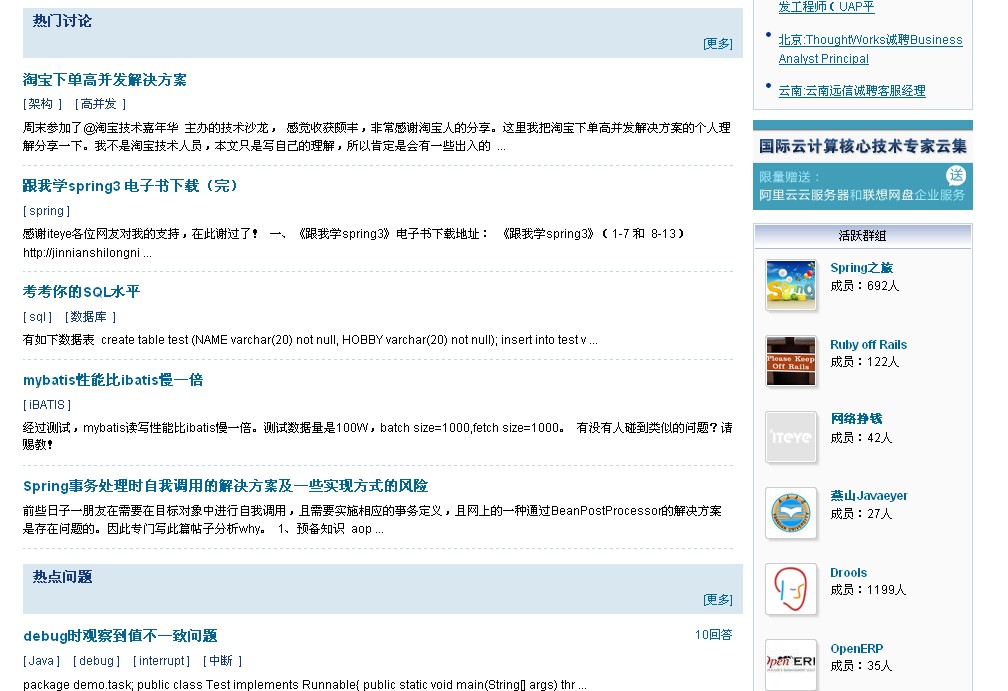
Task: Select the 中断 tag
Action: click(x=221, y=661)
